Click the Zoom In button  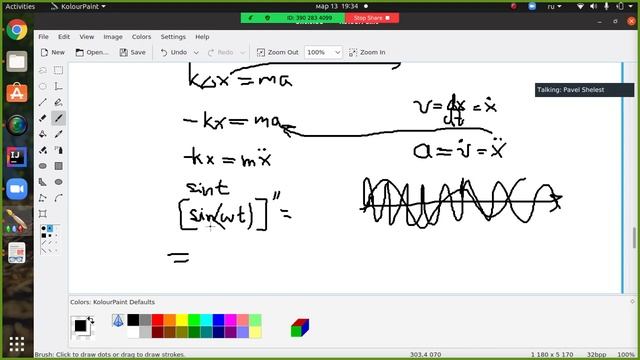pos(367,52)
